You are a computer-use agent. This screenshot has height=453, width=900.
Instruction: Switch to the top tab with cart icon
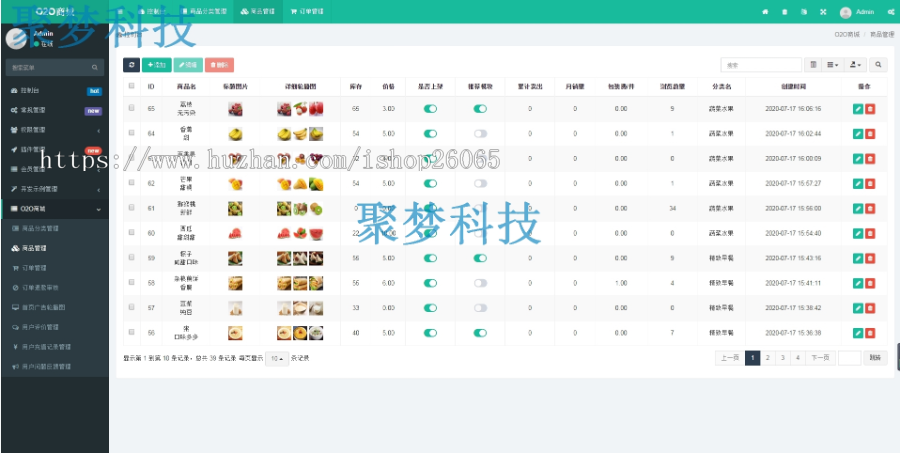click(307, 11)
